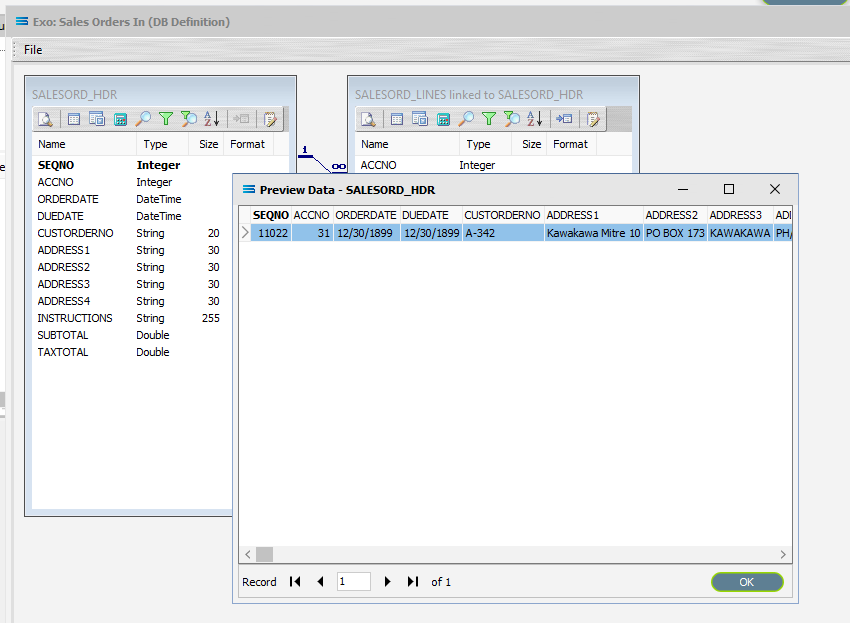Go to next record
This screenshot has height=623, width=850.
[387, 582]
